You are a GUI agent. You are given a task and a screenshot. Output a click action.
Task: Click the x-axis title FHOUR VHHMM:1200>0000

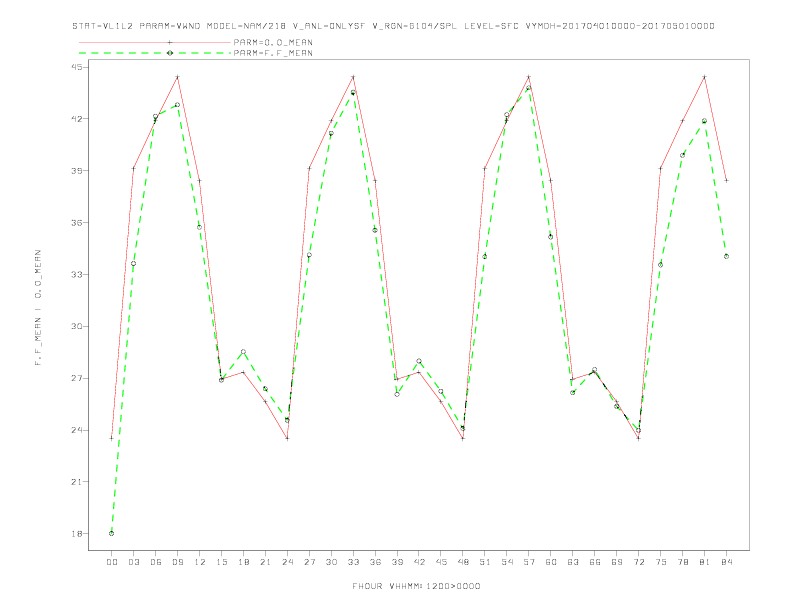pos(416,586)
